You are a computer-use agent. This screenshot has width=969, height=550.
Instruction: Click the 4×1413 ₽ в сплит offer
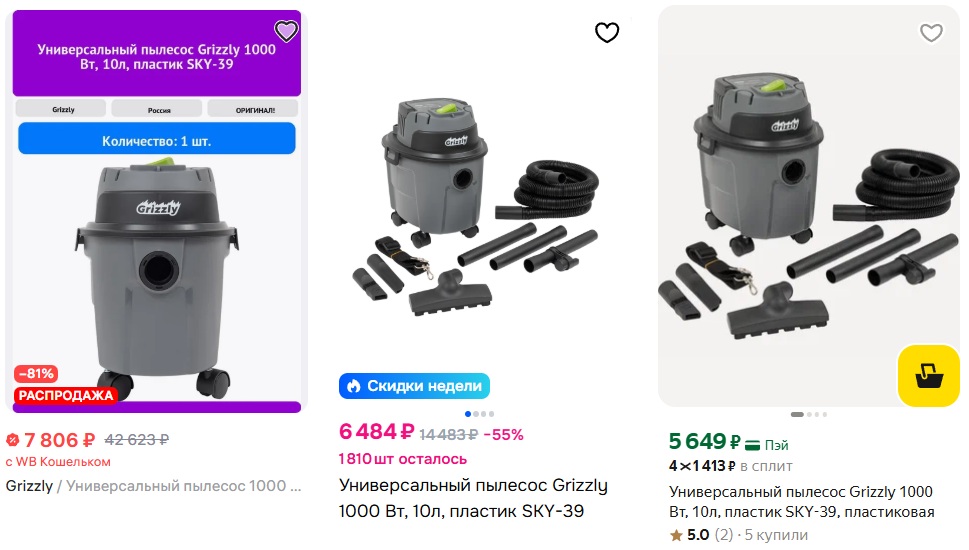[731, 466]
